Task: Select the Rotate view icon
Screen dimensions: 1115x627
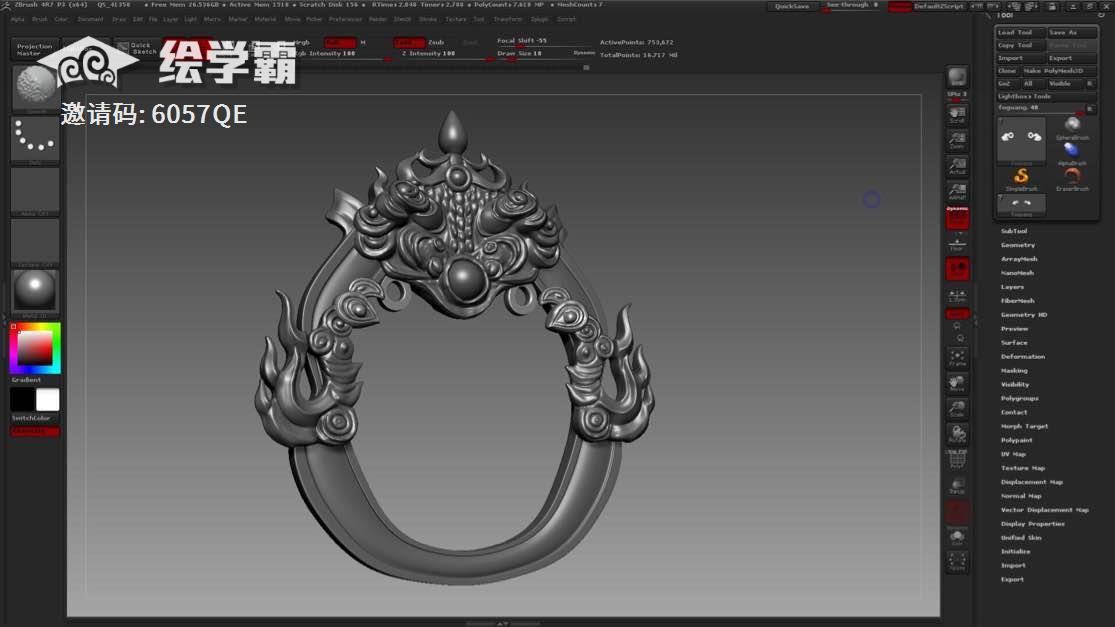Action: coord(957,434)
